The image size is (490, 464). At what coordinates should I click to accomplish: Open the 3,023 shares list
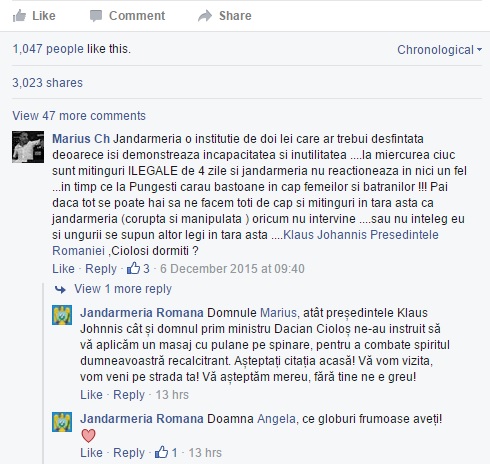(x=47, y=83)
